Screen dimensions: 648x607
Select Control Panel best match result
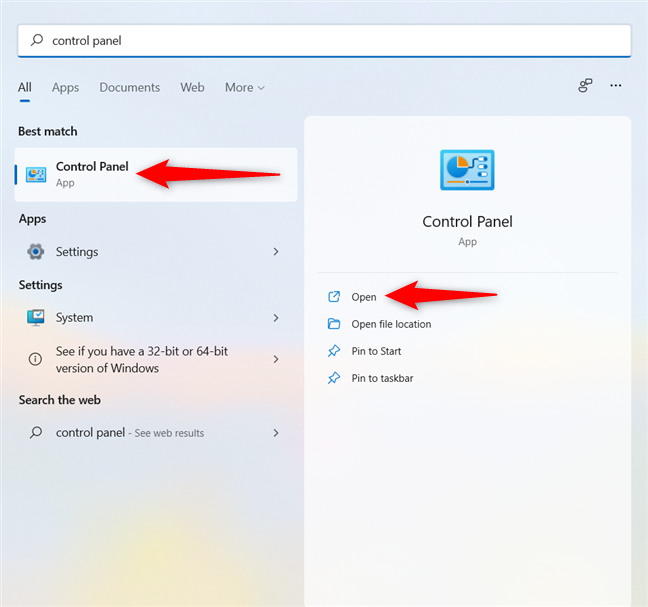(x=156, y=175)
